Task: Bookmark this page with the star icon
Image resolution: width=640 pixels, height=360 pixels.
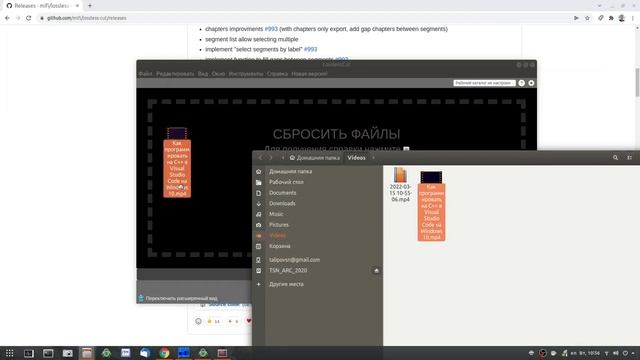Action: pos(587,18)
